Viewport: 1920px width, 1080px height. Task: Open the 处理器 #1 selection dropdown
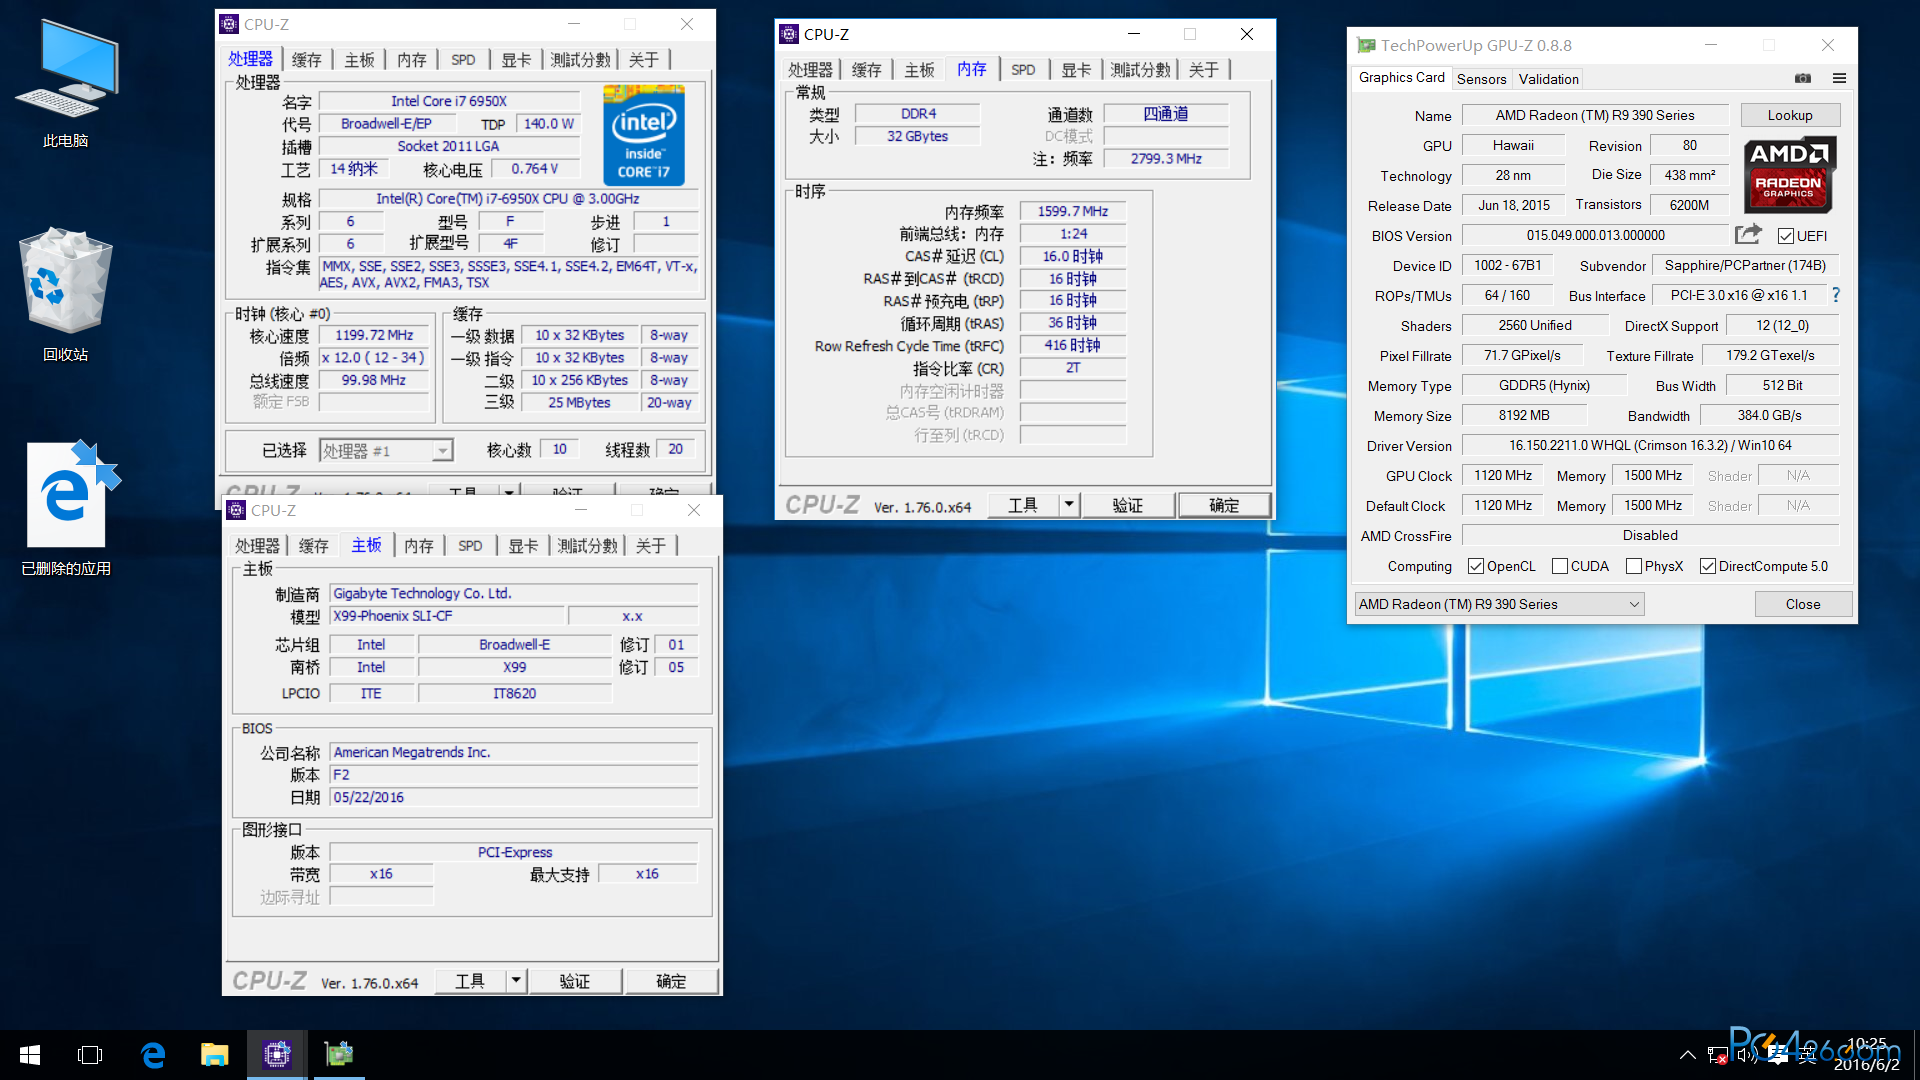click(386, 451)
